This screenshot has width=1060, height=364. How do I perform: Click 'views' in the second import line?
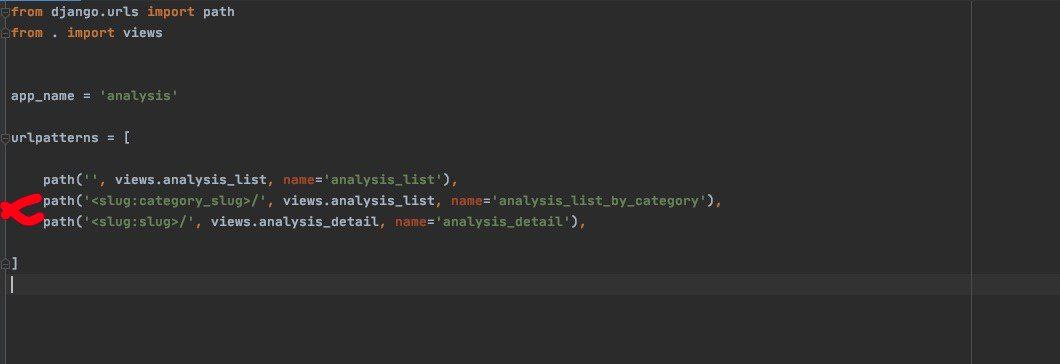coord(143,32)
